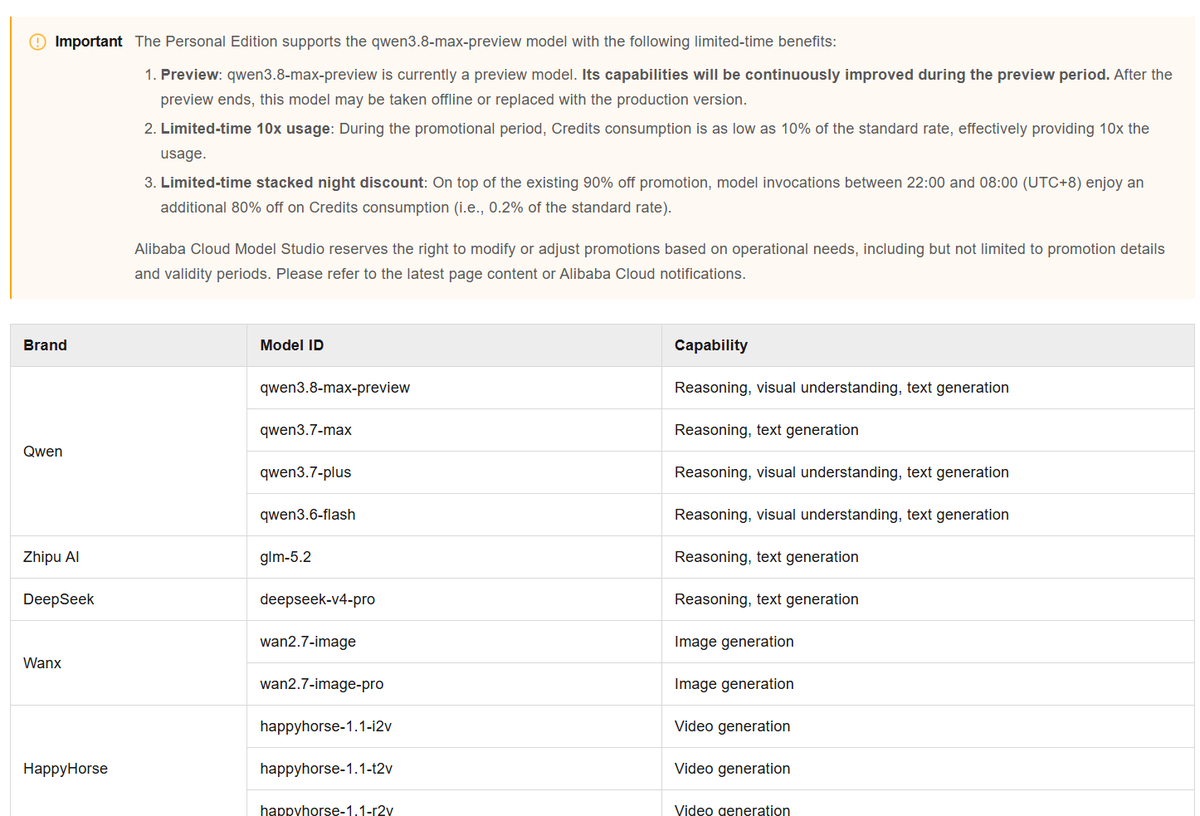
Task: Click the 'Limited-time 10x usage' heading
Action: [x=245, y=129]
